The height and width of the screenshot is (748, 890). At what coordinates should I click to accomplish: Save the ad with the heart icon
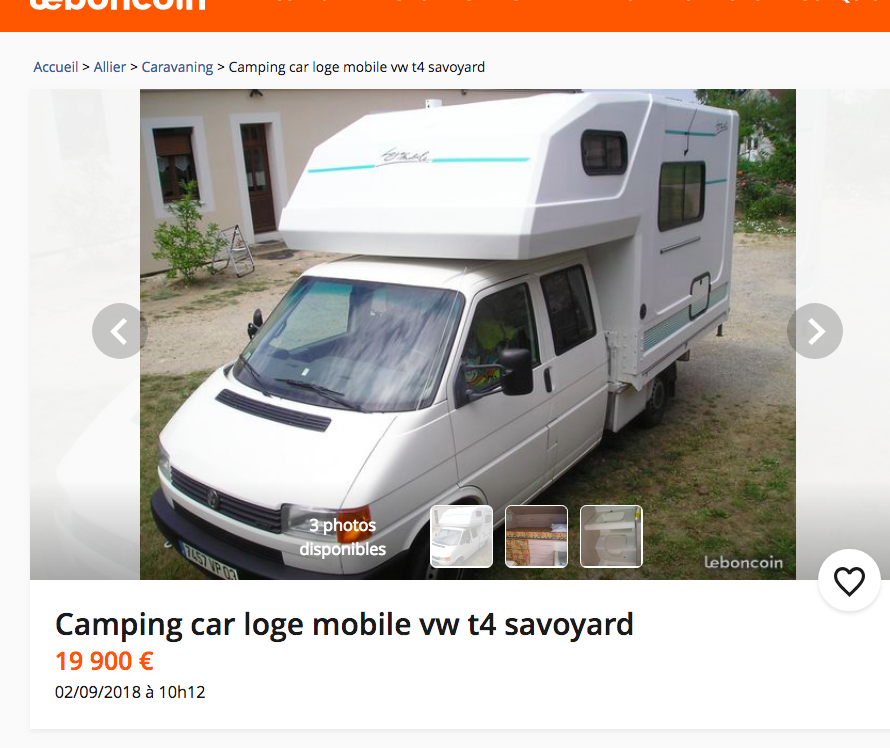[x=849, y=581]
